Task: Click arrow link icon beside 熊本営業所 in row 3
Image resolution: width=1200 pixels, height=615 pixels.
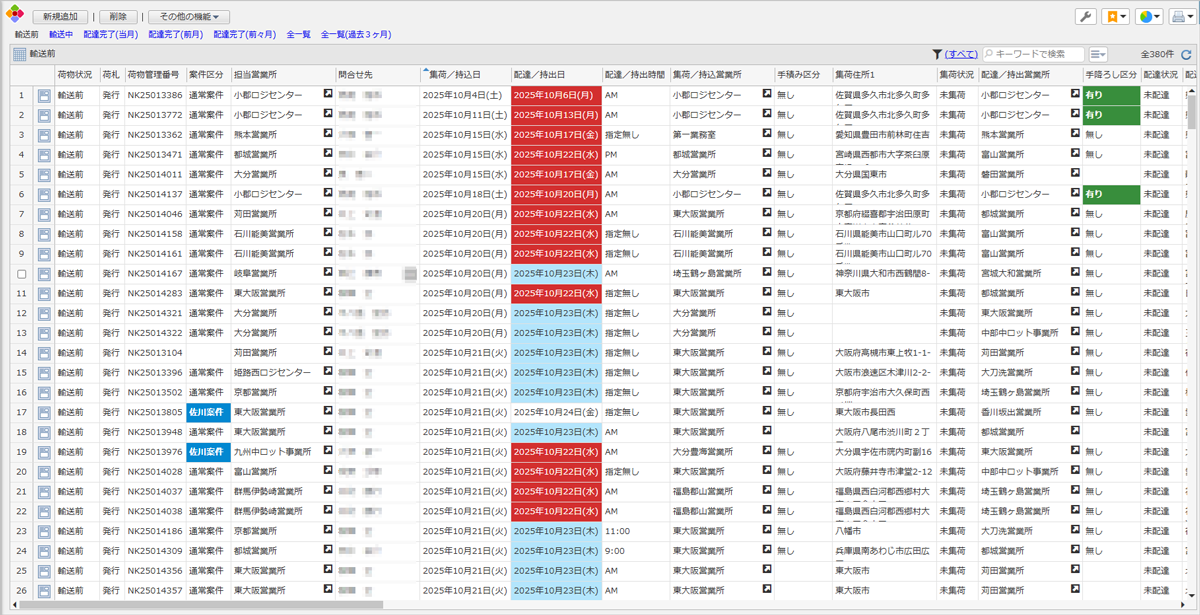Action: point(327,135)
